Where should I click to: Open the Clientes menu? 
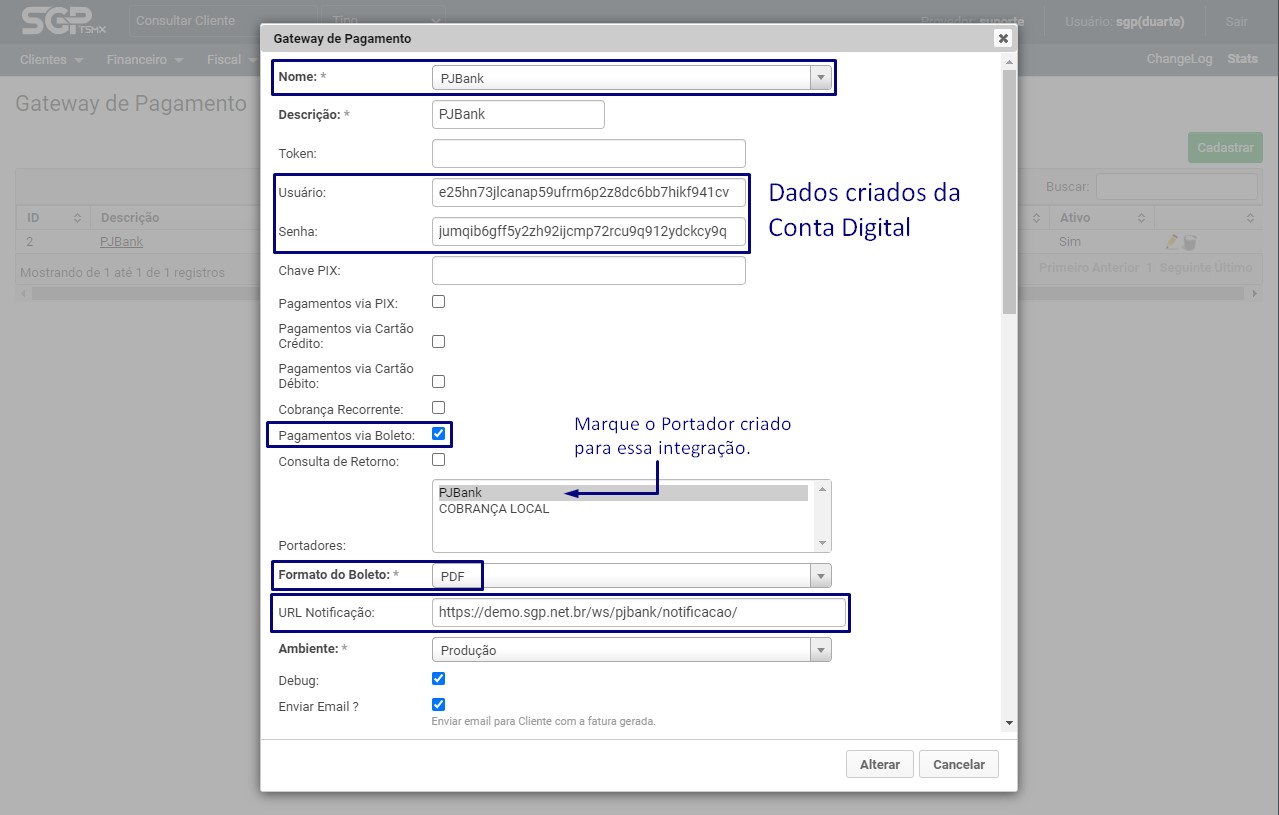coord(50,60)
